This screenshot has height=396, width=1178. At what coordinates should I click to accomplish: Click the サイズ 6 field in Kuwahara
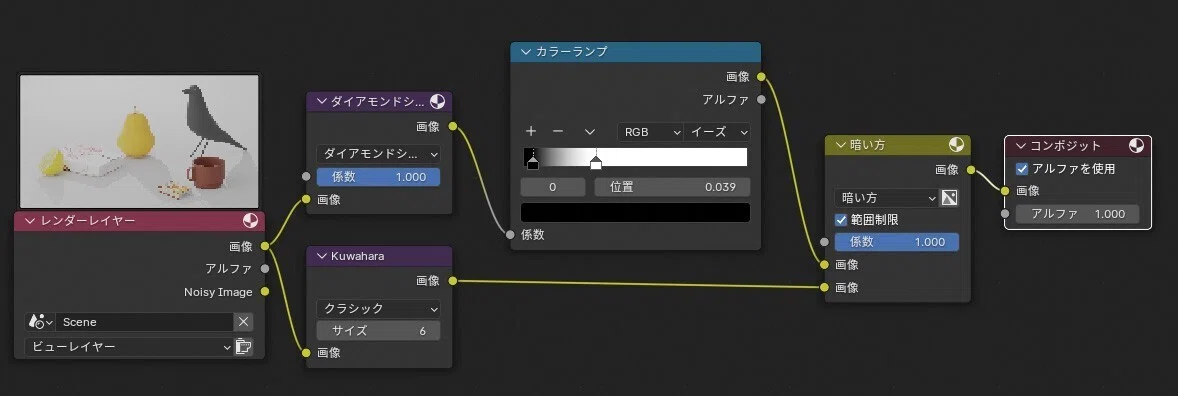point(379,331)
